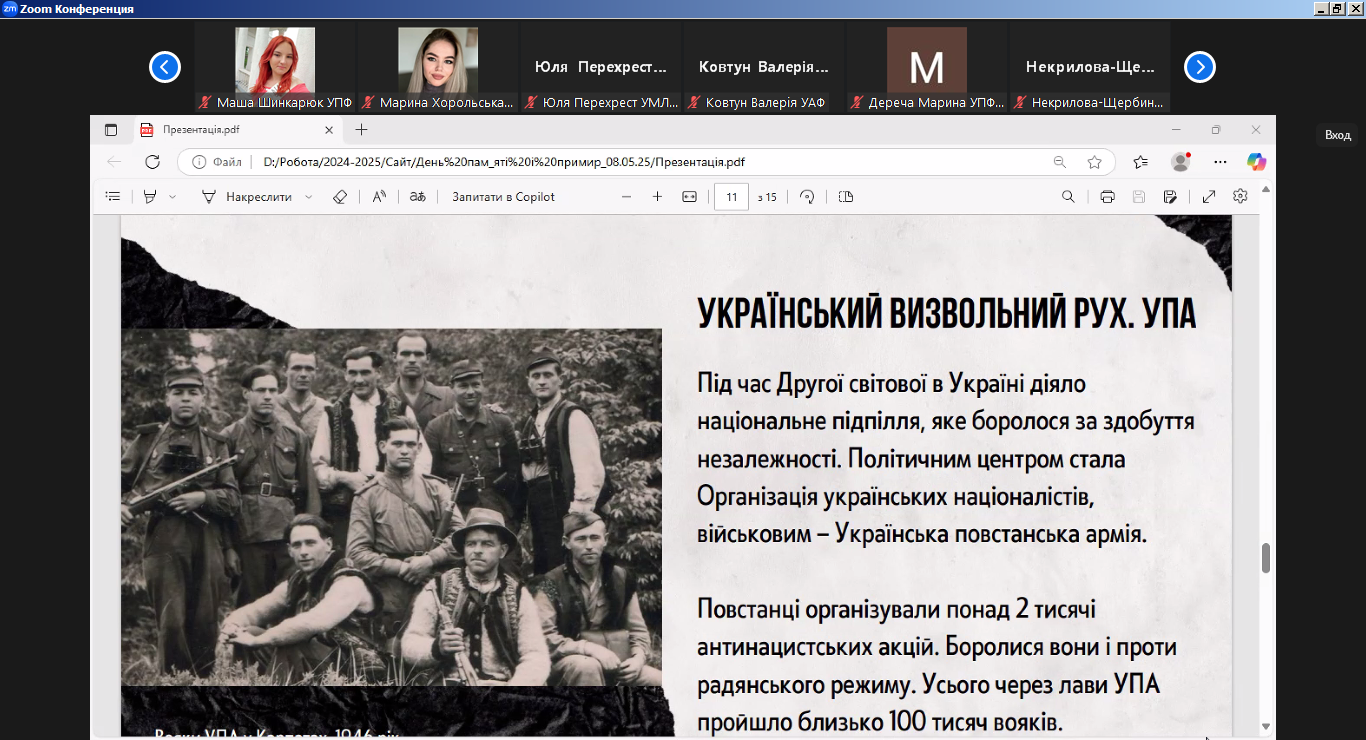The height and width of the screenshot is (740, 1366).
Task: Toggle fit to width mode
Action: coord(689,197)
